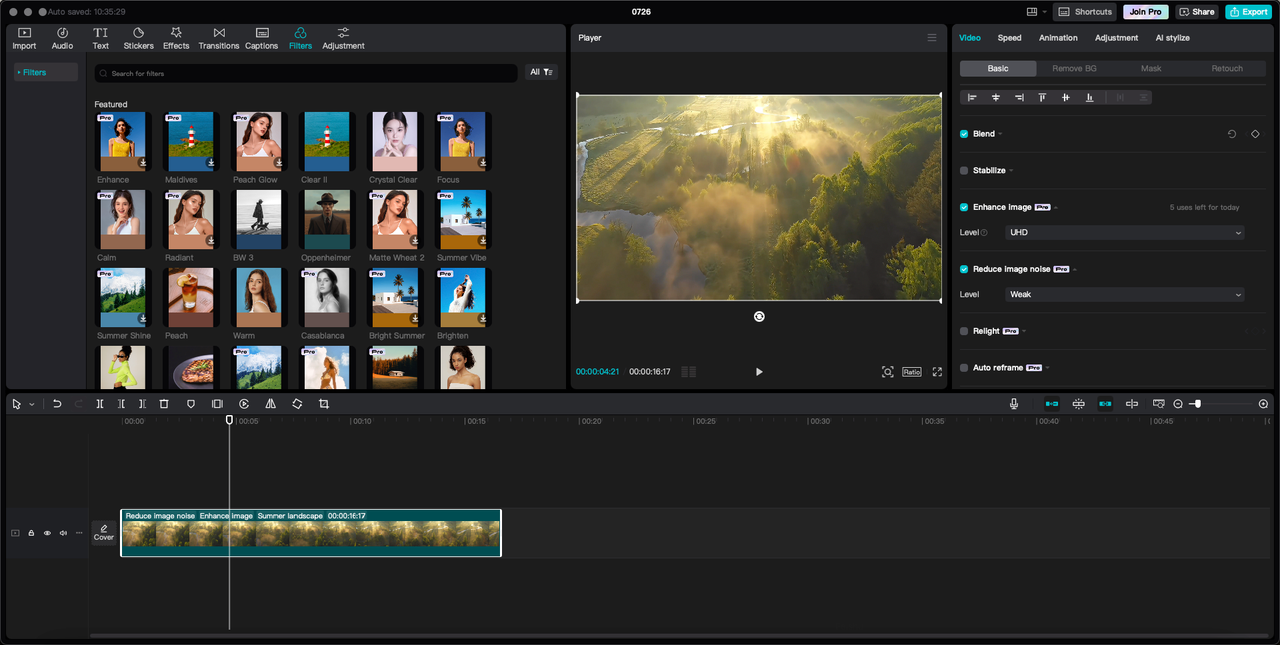Open the player fullscreen view

[937, 372]
